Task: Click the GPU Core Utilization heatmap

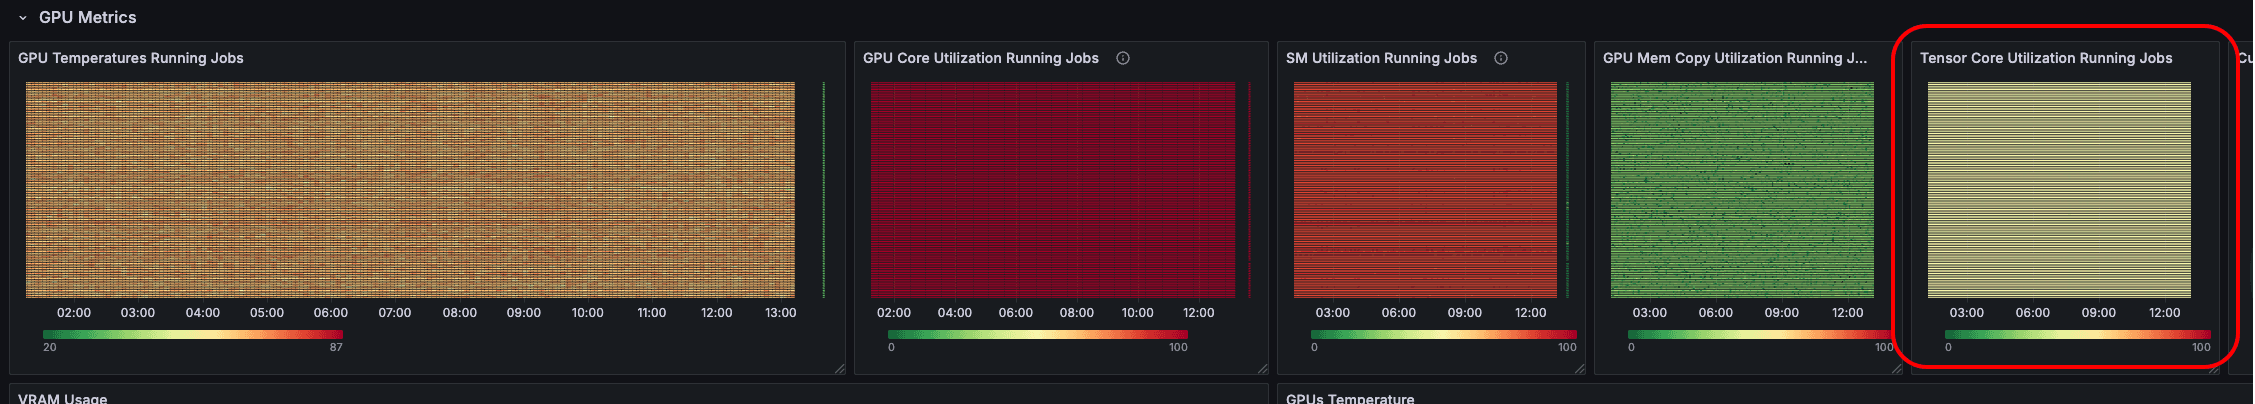Action: 1053,190
